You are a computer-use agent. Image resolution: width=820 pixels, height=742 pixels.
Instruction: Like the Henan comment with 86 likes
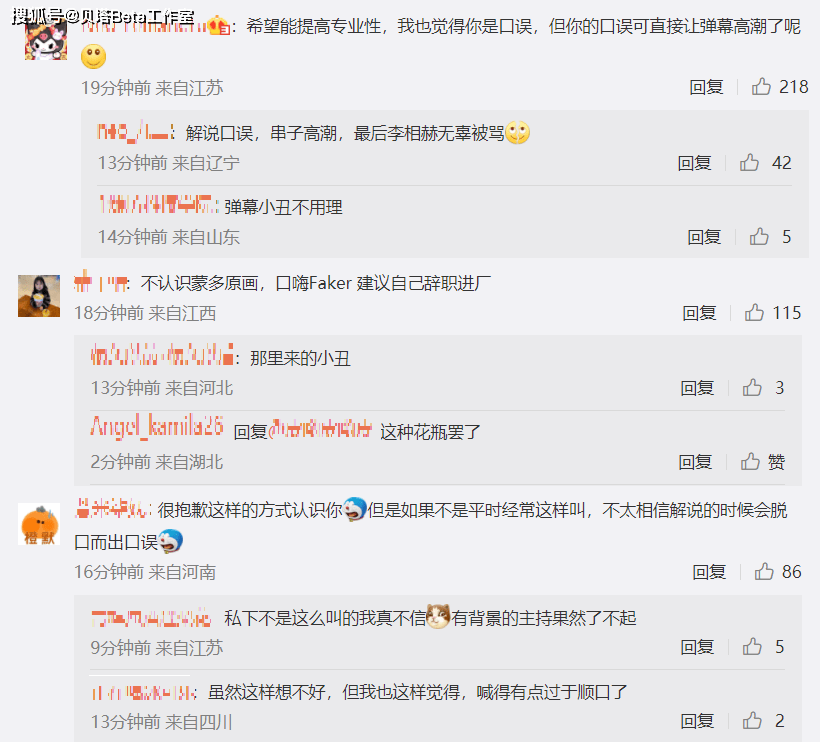(x=764, y=572)
